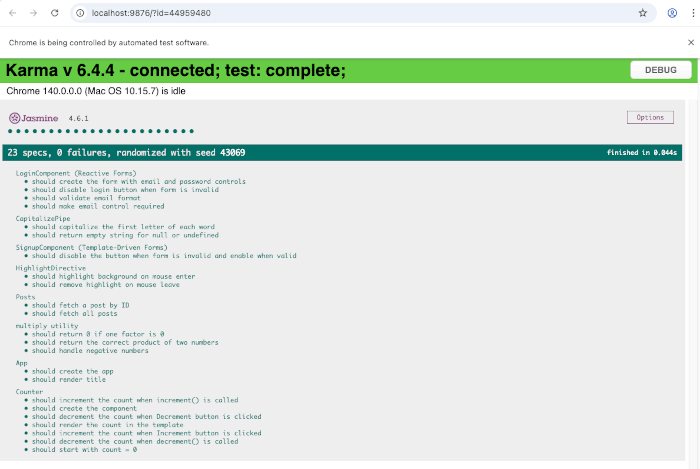Open the multiply utility suite link

pos(47,326)
